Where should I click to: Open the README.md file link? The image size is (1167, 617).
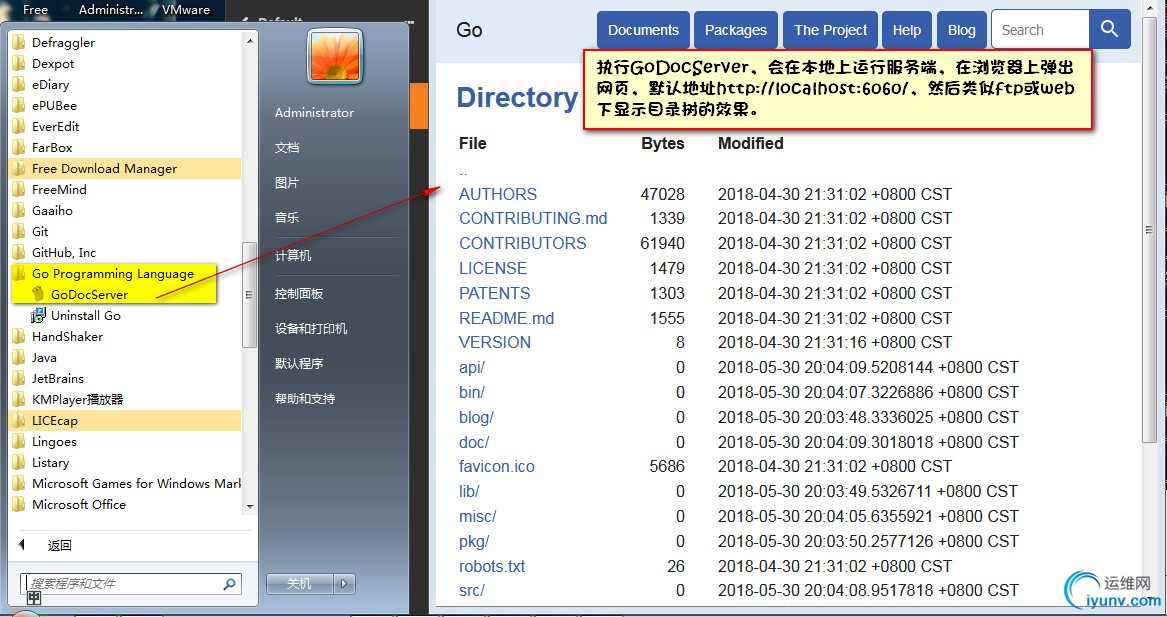point(506,319)
